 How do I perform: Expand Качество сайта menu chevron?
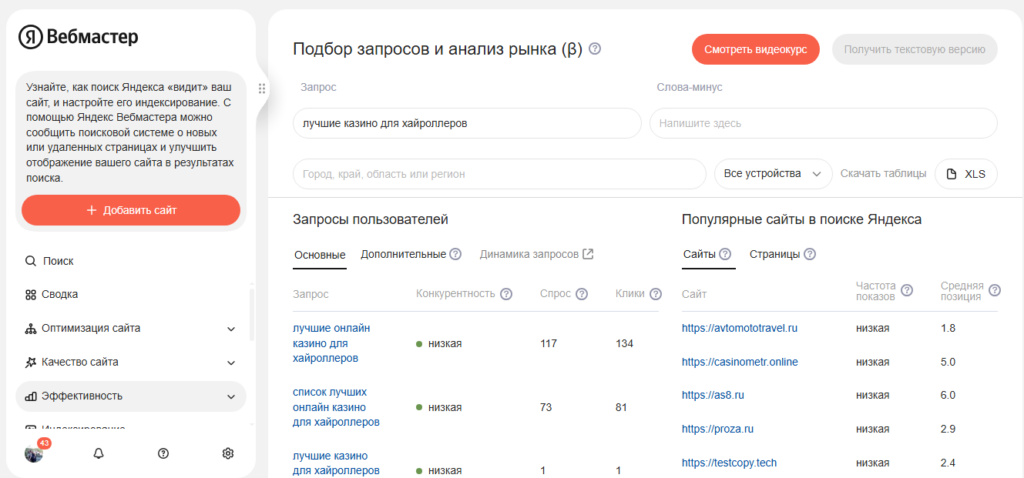231,362
